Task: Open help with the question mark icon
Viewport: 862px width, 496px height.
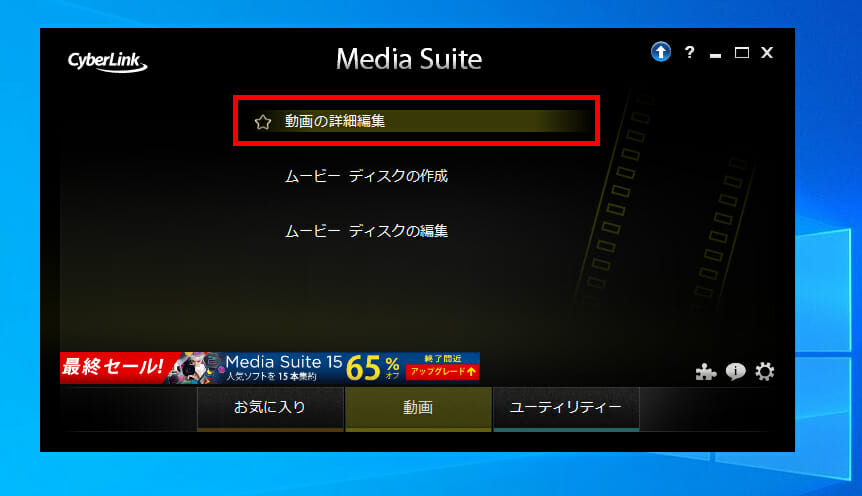Action: click(689, 52)
